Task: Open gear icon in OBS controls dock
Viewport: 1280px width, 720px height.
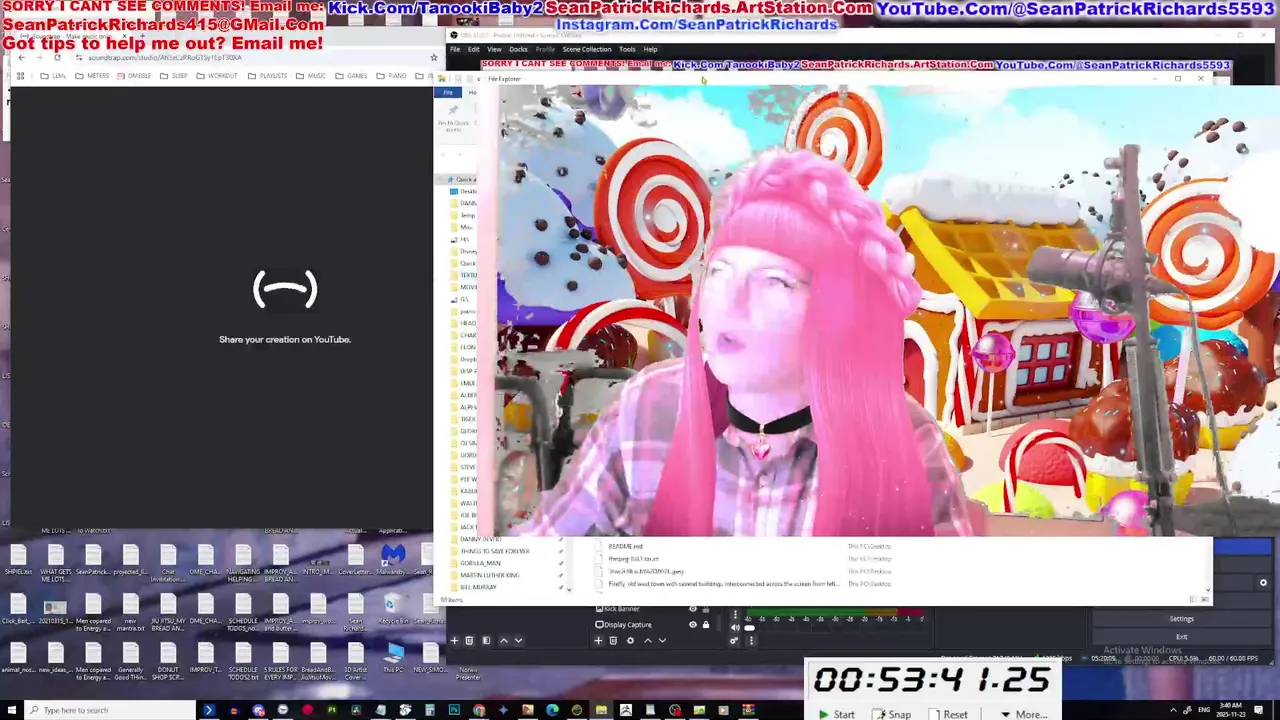Action: click(1263, 583)
